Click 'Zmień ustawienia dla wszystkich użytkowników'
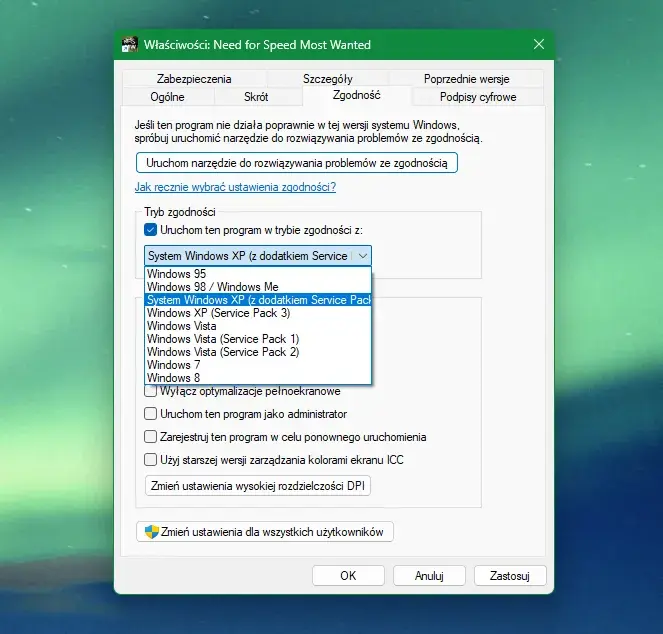 click(x=265, y=532)
